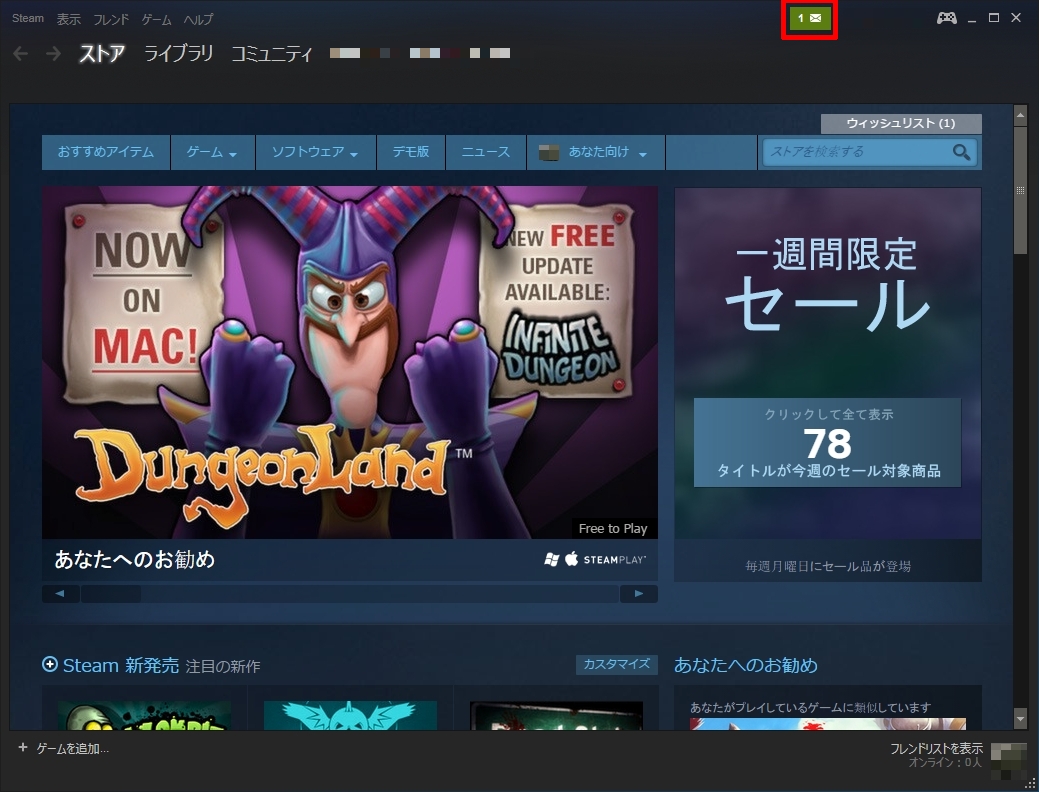Maximize the Steam window
Image resolution: width=1039 pixels, height=792 pixels.
(x=994, y=18)
